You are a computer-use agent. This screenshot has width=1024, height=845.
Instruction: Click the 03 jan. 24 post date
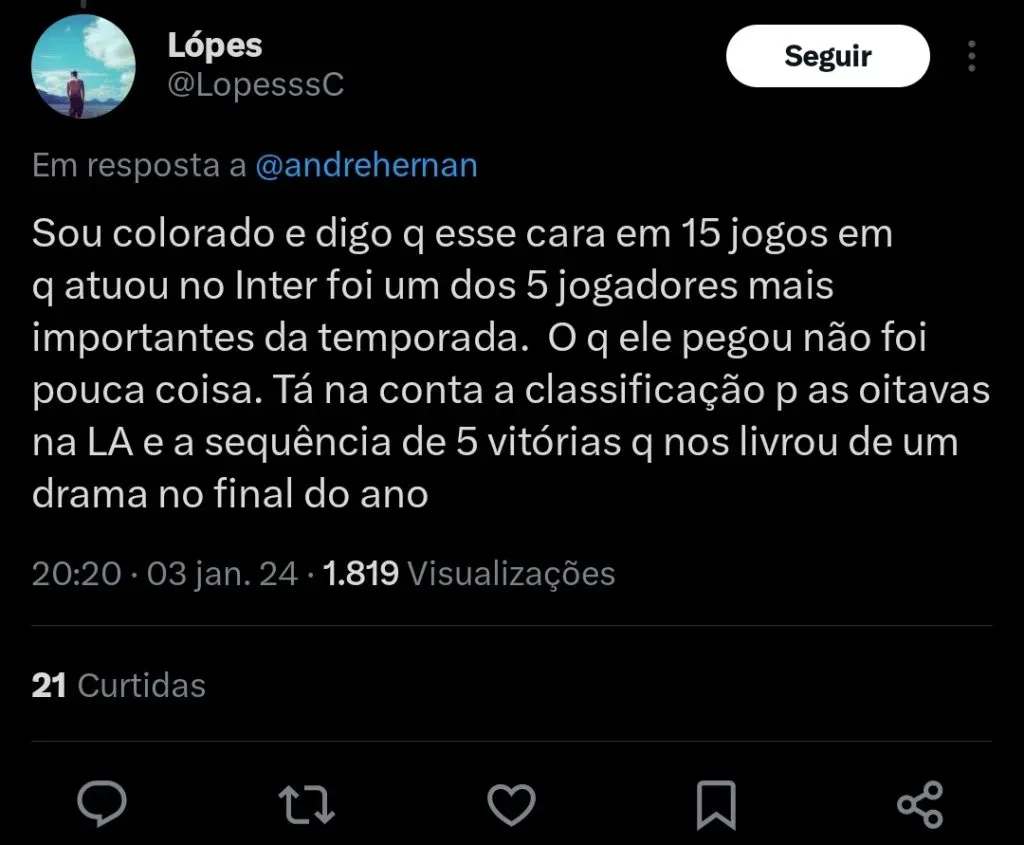[222, 573]
